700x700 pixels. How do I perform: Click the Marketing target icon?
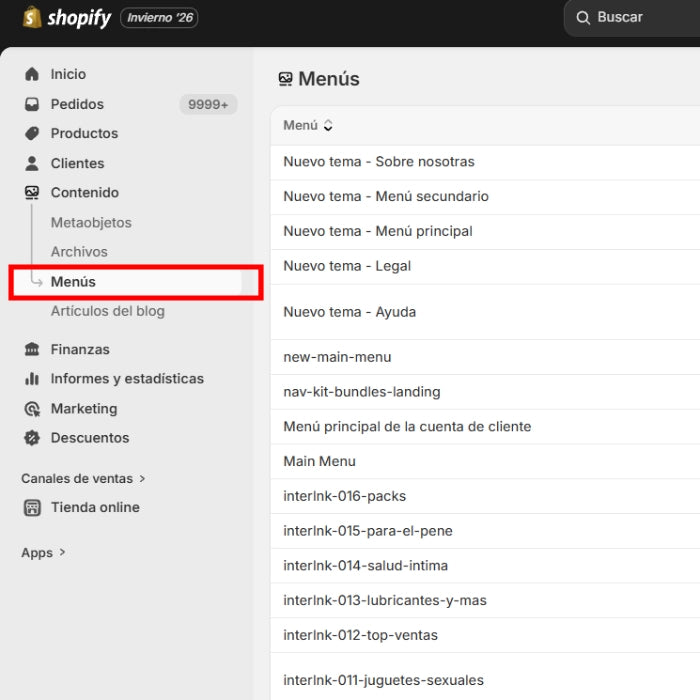[32, 409]
